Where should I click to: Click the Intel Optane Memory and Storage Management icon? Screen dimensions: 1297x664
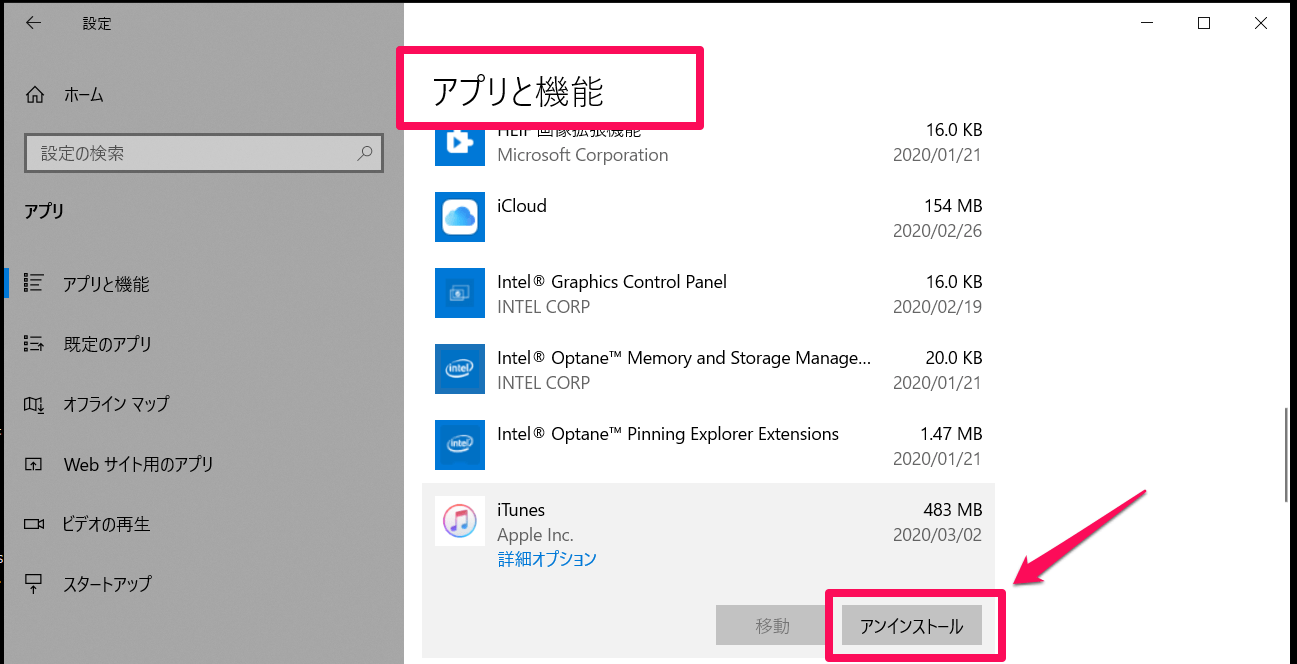coord(460,369)
